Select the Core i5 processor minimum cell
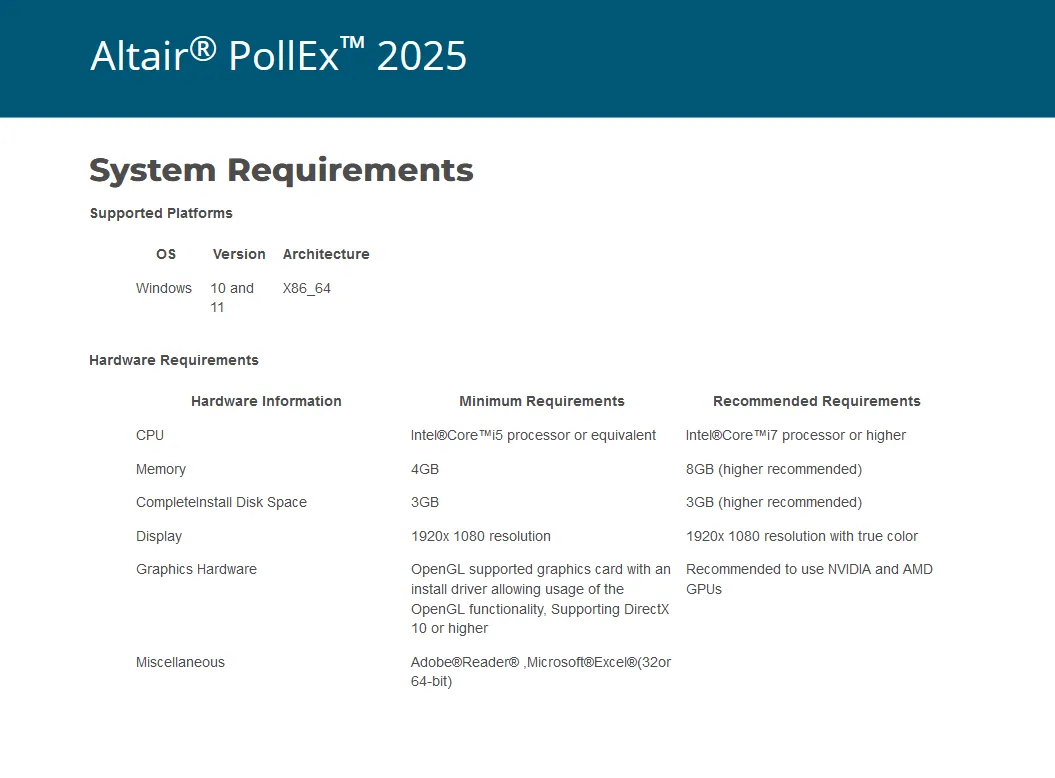The image size is (1055, 778). point(534,435)
